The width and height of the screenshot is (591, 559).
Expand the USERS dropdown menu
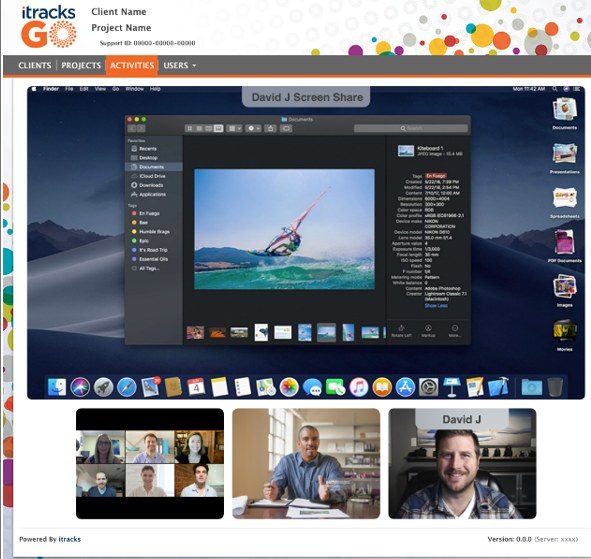pos(179,66)
